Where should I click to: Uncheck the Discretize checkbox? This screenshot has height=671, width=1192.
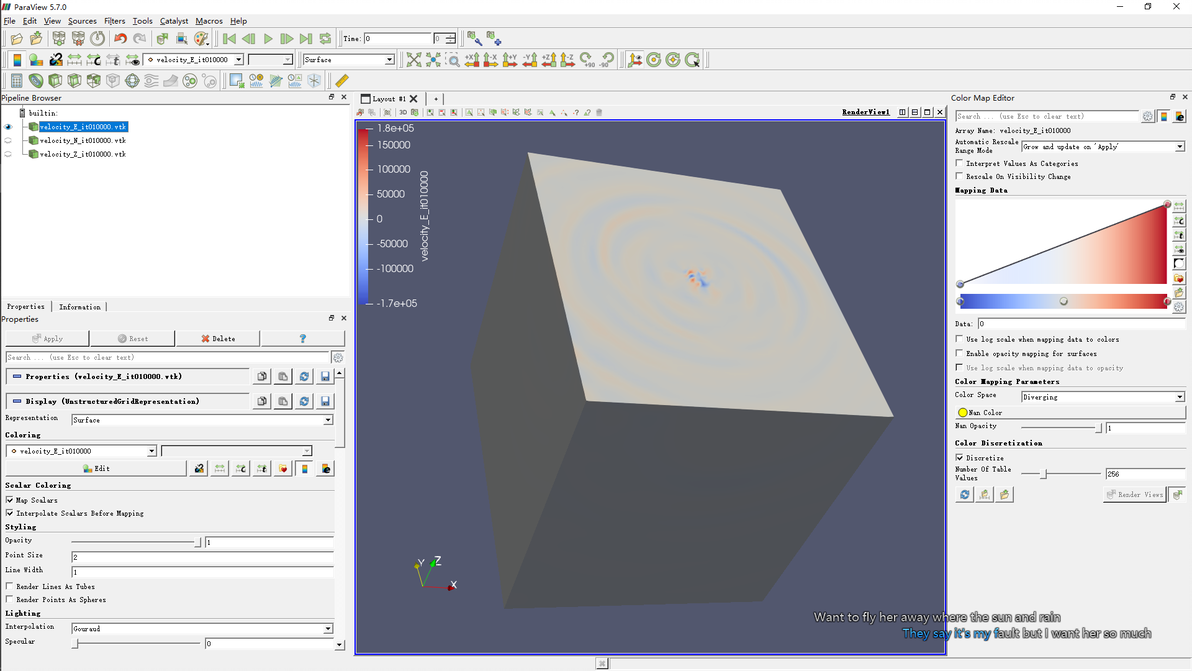tap(960, 458)
